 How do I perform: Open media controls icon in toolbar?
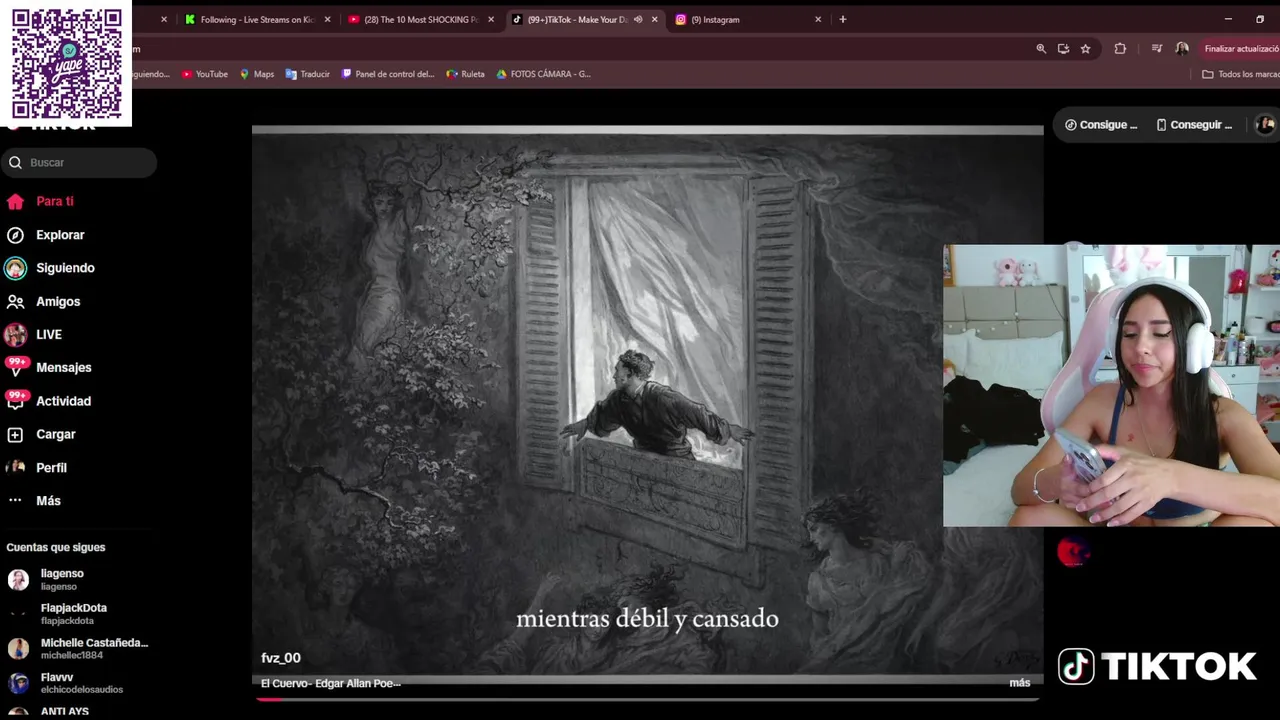(1157, 48)
